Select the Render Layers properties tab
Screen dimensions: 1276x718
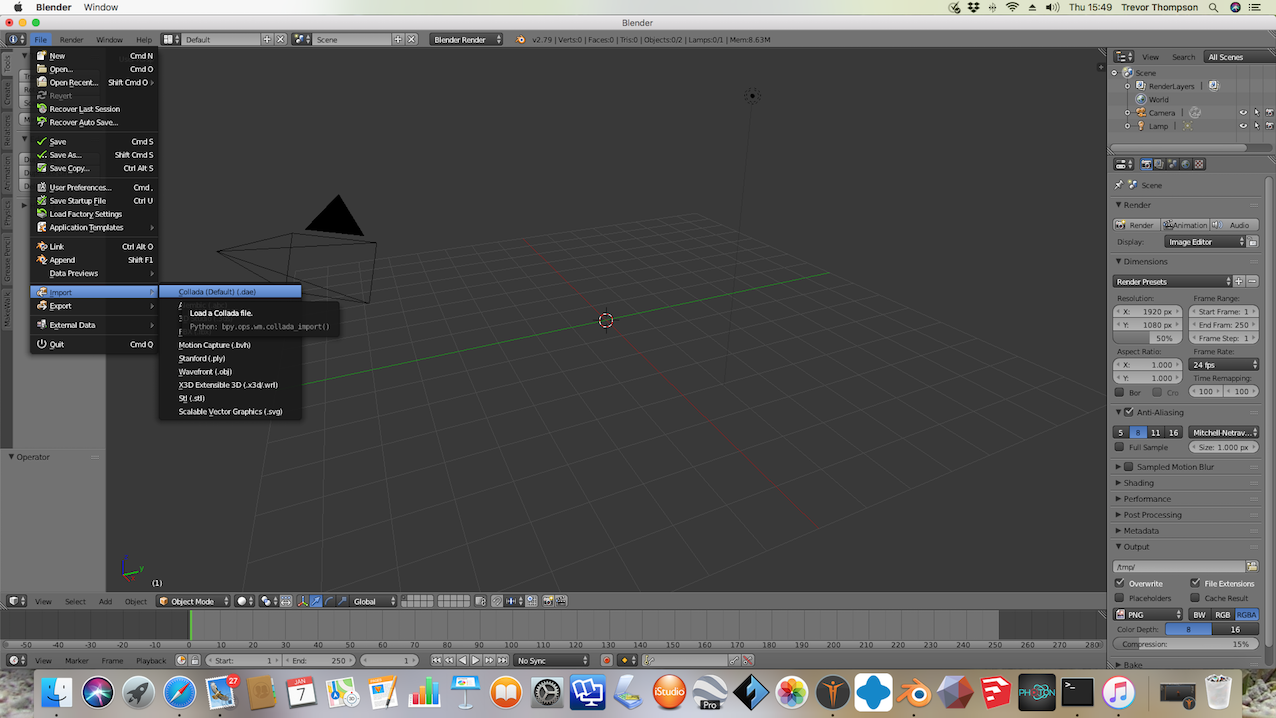tap(1159, 165)
